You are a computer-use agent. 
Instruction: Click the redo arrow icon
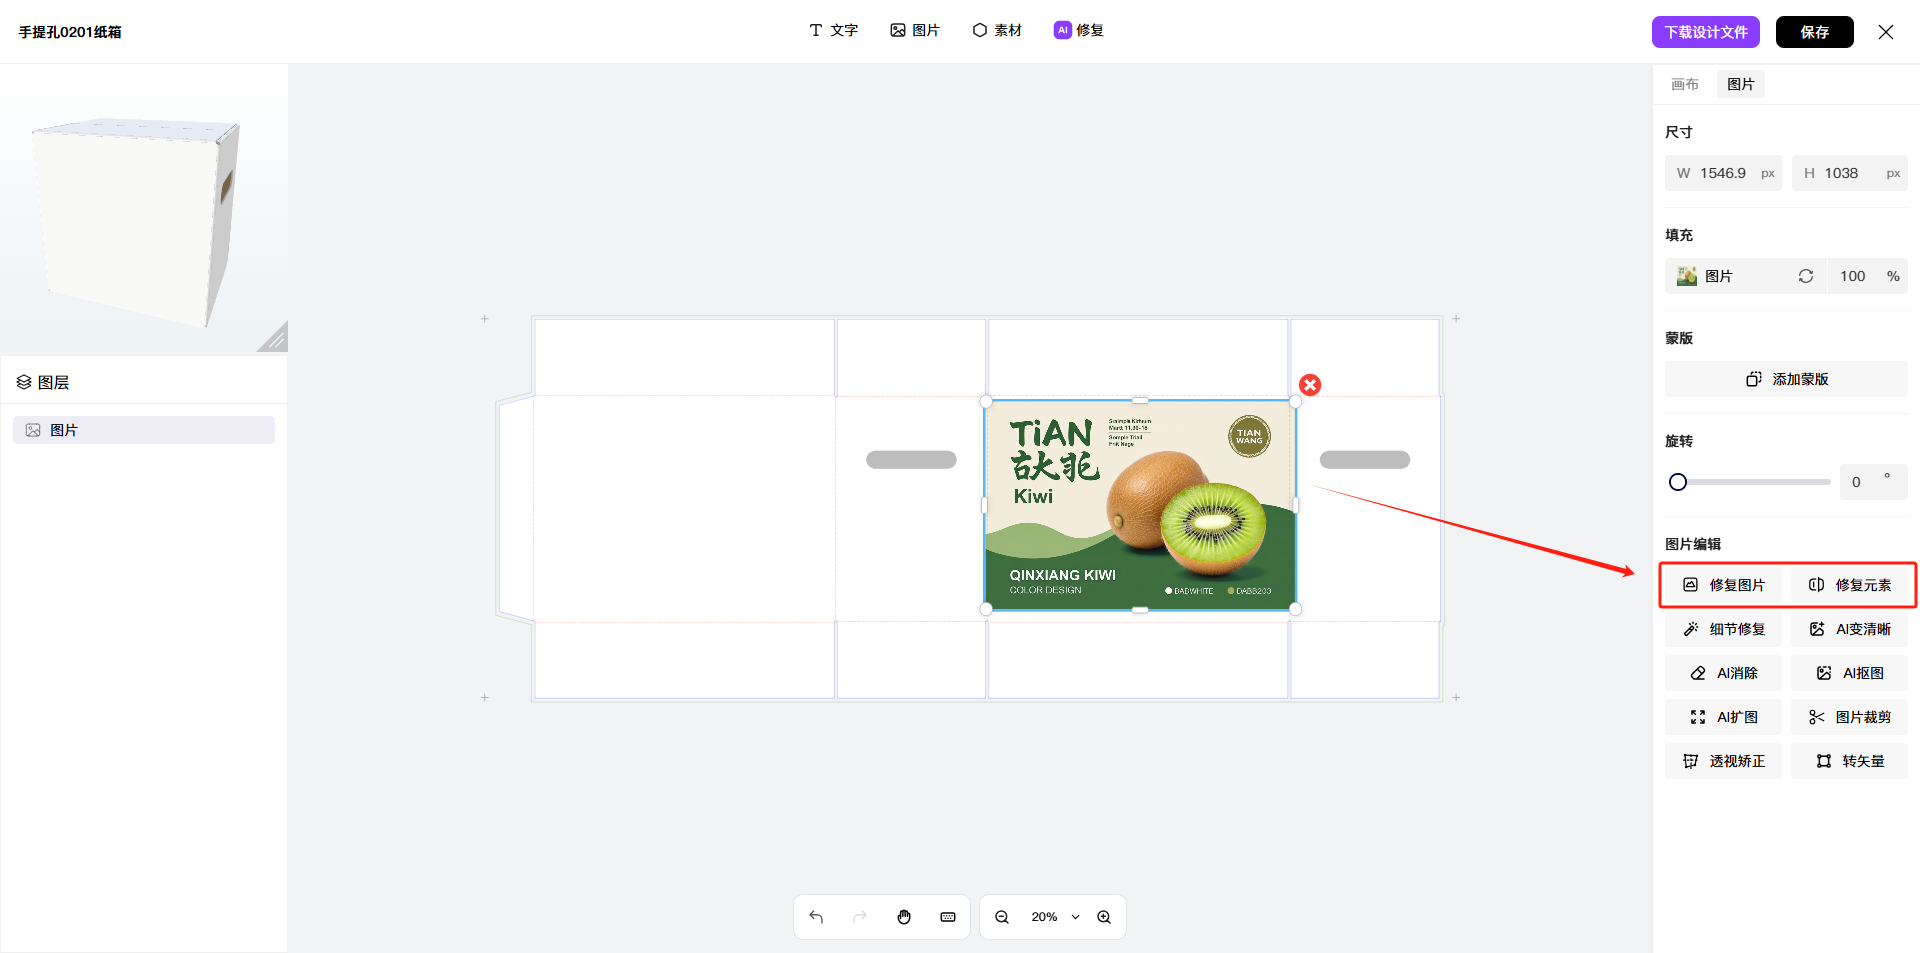click(x=860, y=917)
